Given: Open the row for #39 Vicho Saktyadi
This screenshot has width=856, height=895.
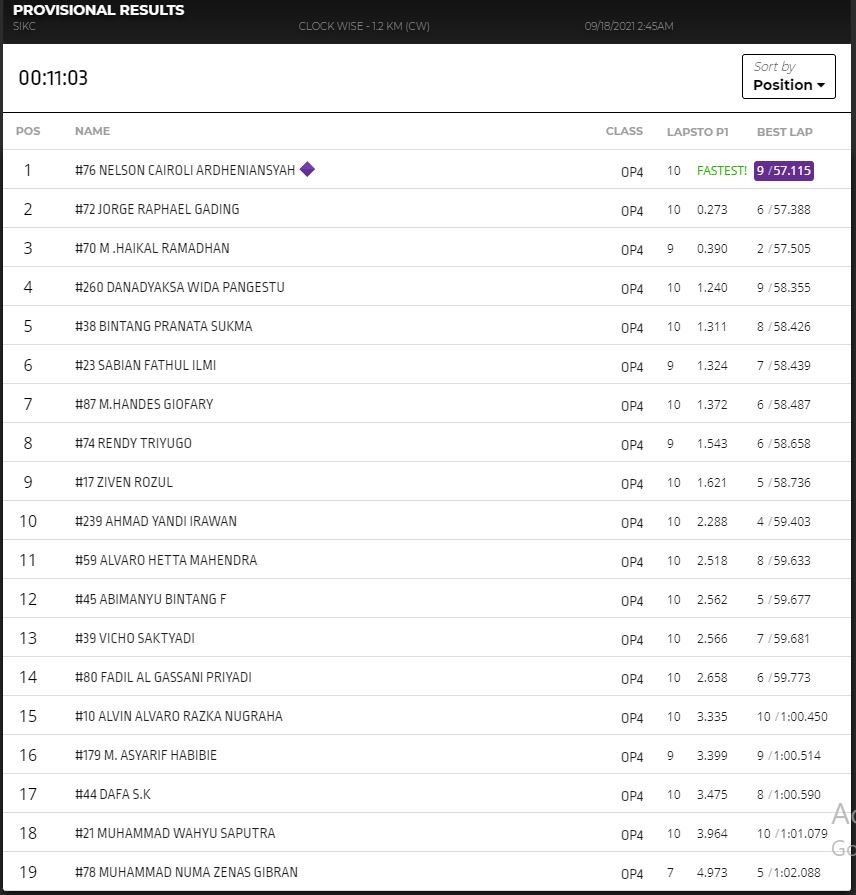Looking at the screenshot, I should coord(135,639).
